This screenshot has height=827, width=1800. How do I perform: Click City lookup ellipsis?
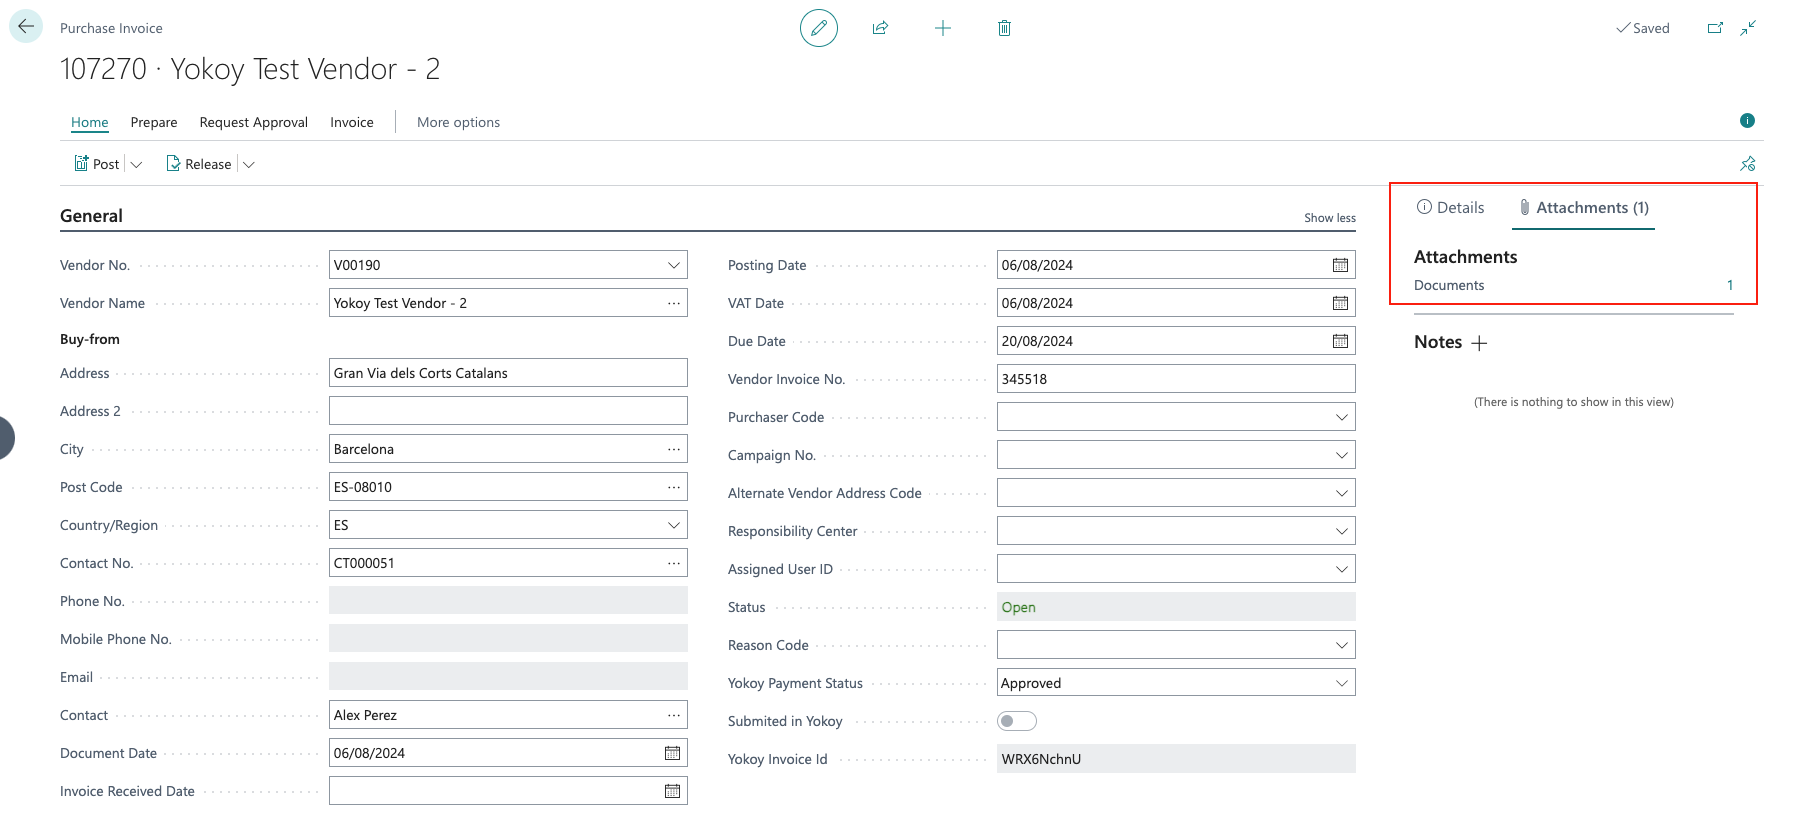pyautogui.click(x=674, y=449)
